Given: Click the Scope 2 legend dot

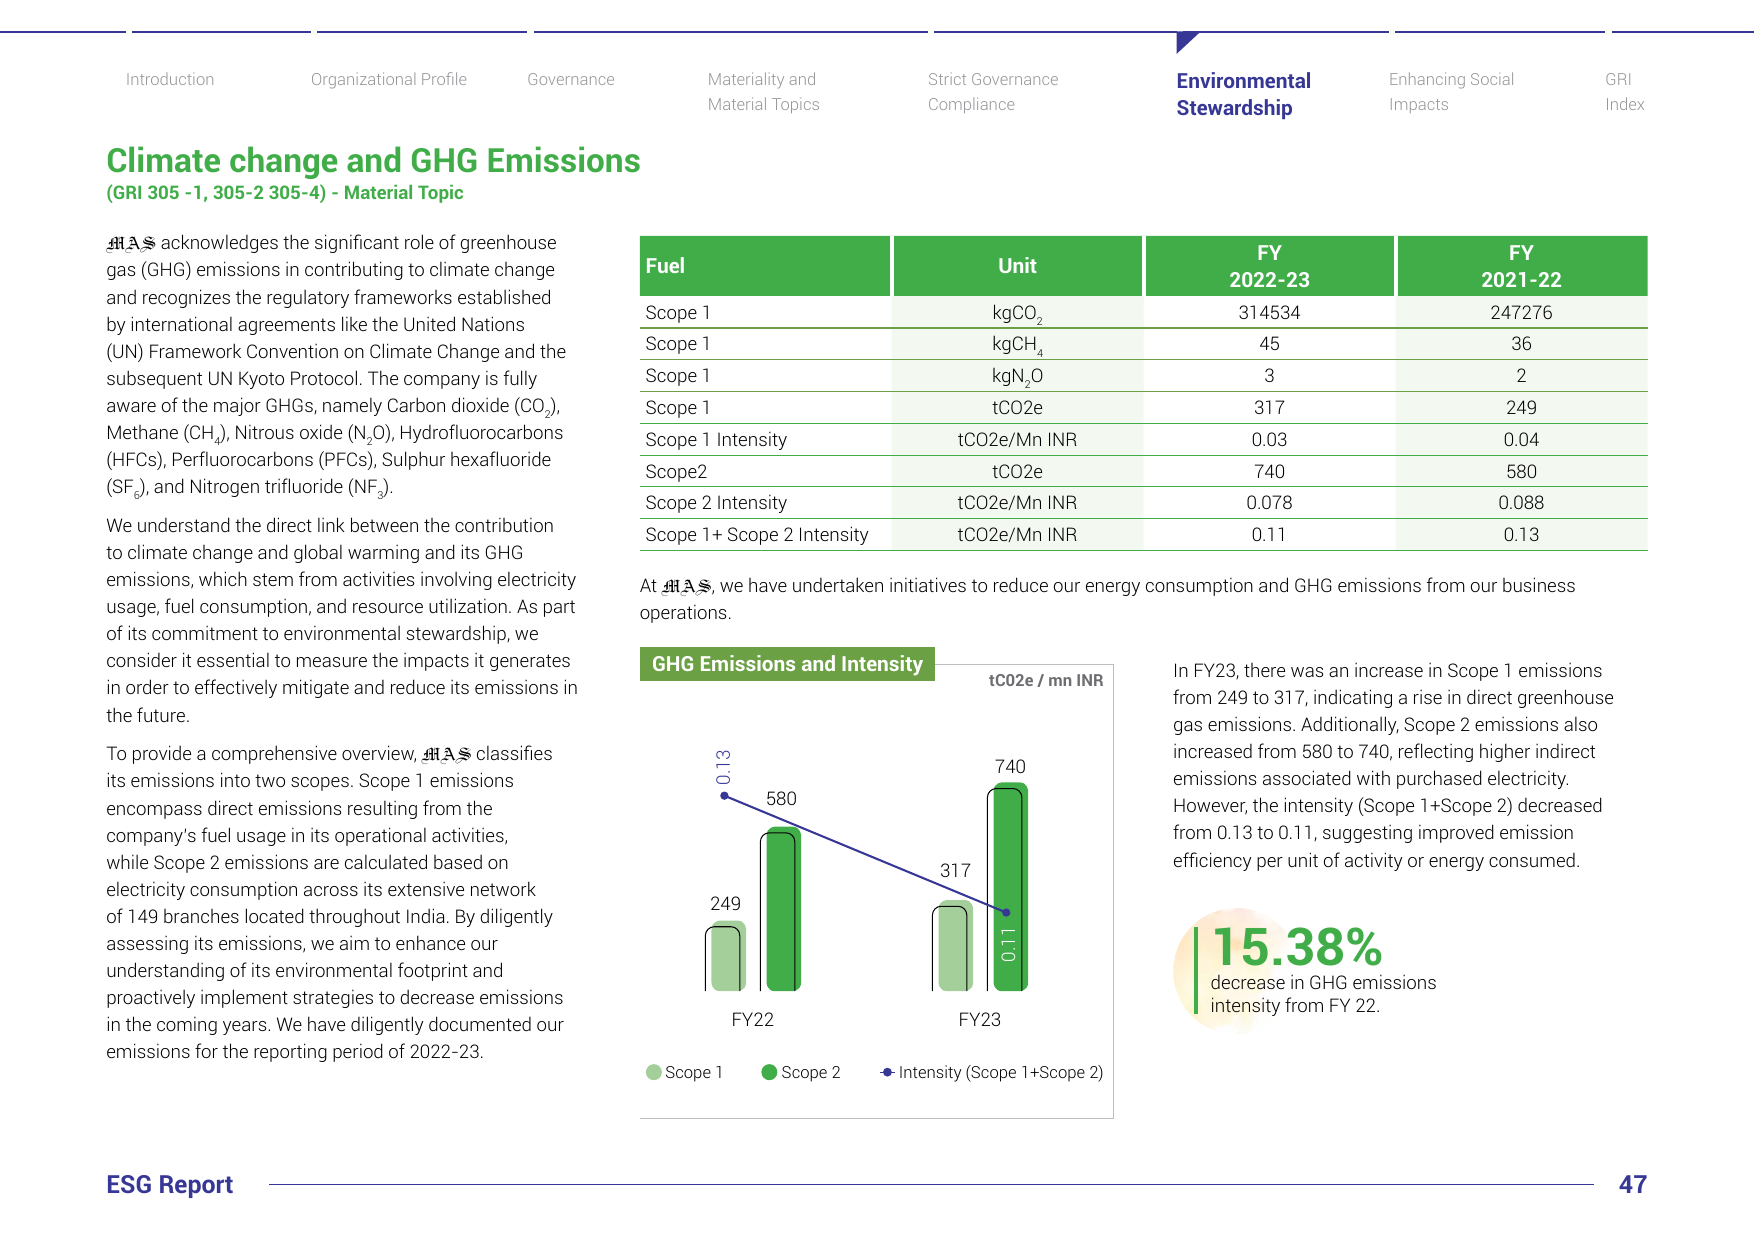Looking at the screenshot, I should coord(769,1072).
